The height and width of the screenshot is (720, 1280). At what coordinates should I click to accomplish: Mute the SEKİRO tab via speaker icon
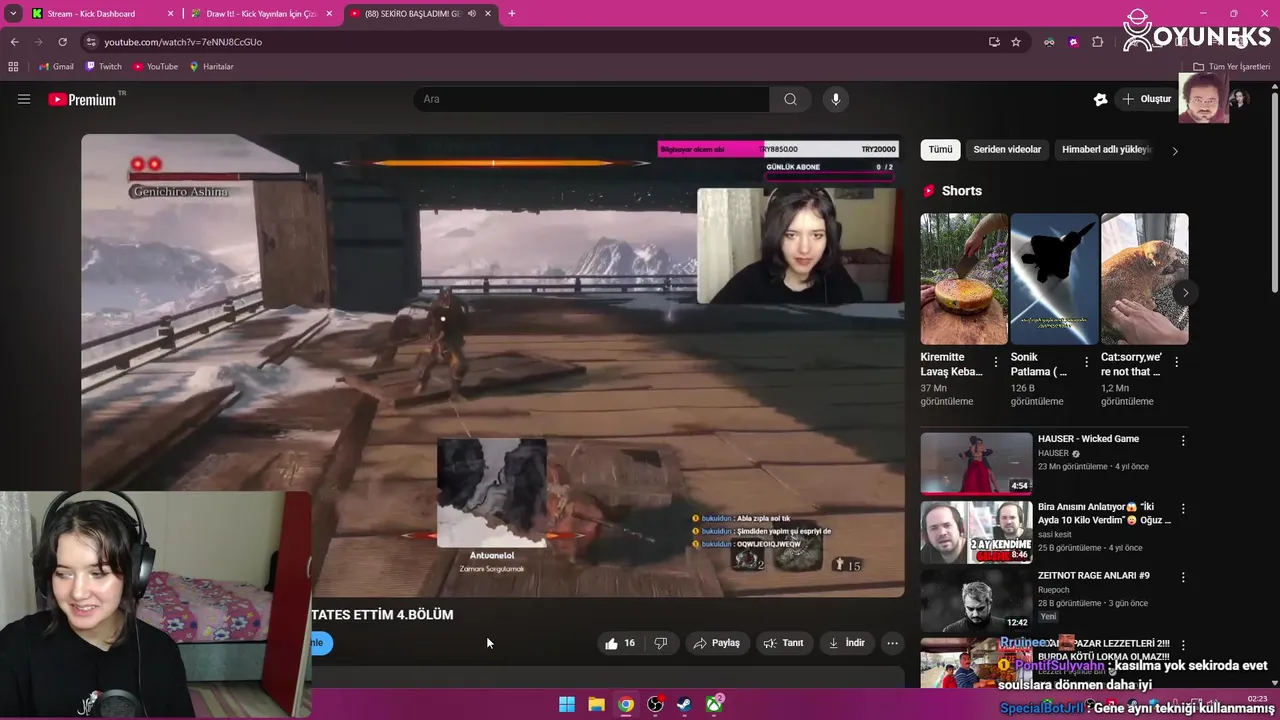tap(471, 14)
